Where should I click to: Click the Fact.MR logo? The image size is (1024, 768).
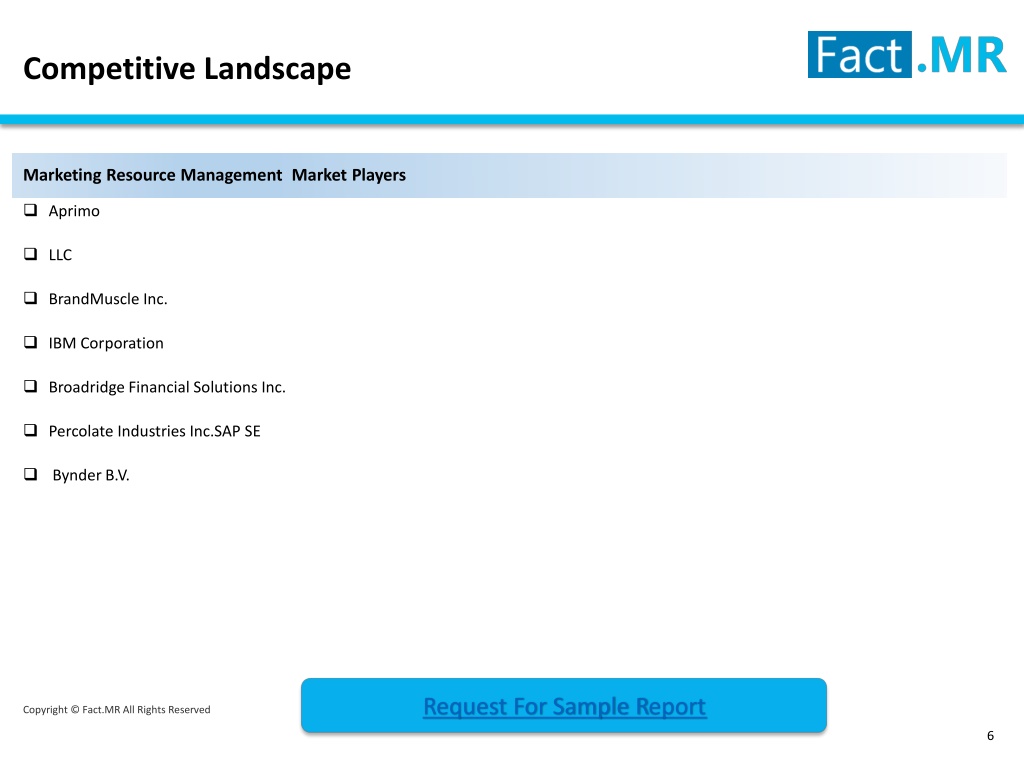(907, 55)
